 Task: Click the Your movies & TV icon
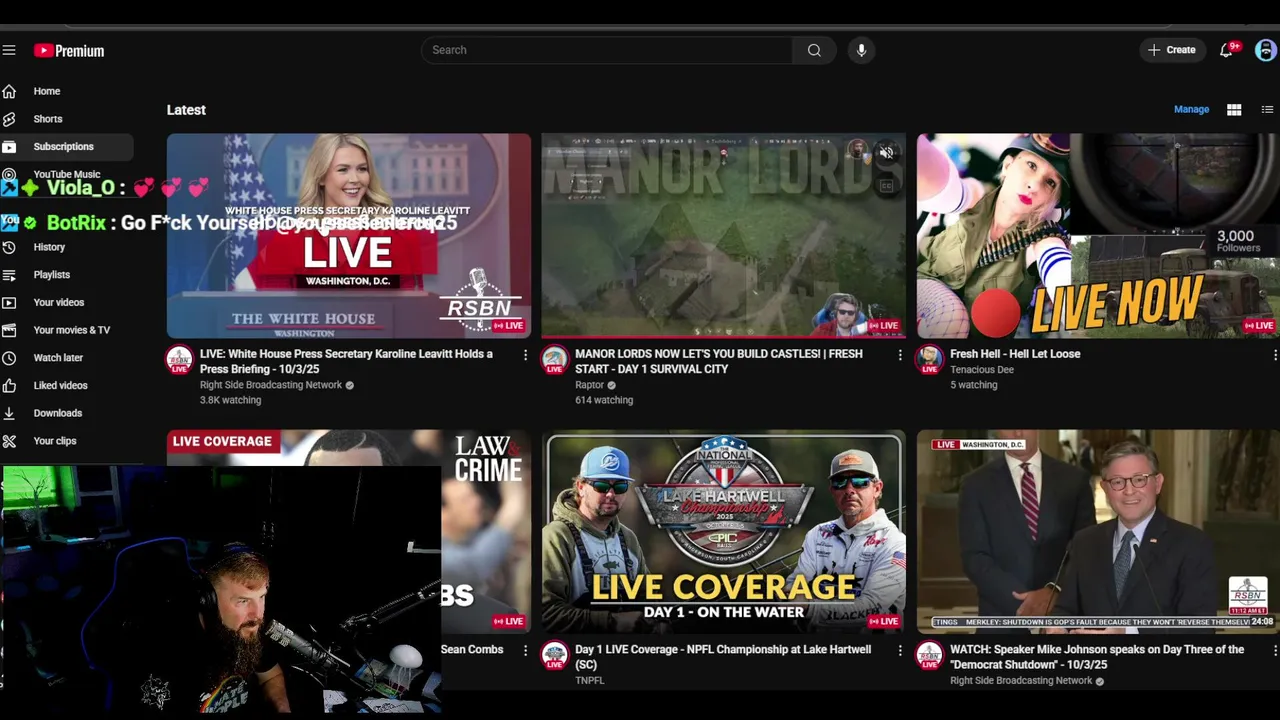[x=9, y=330]
